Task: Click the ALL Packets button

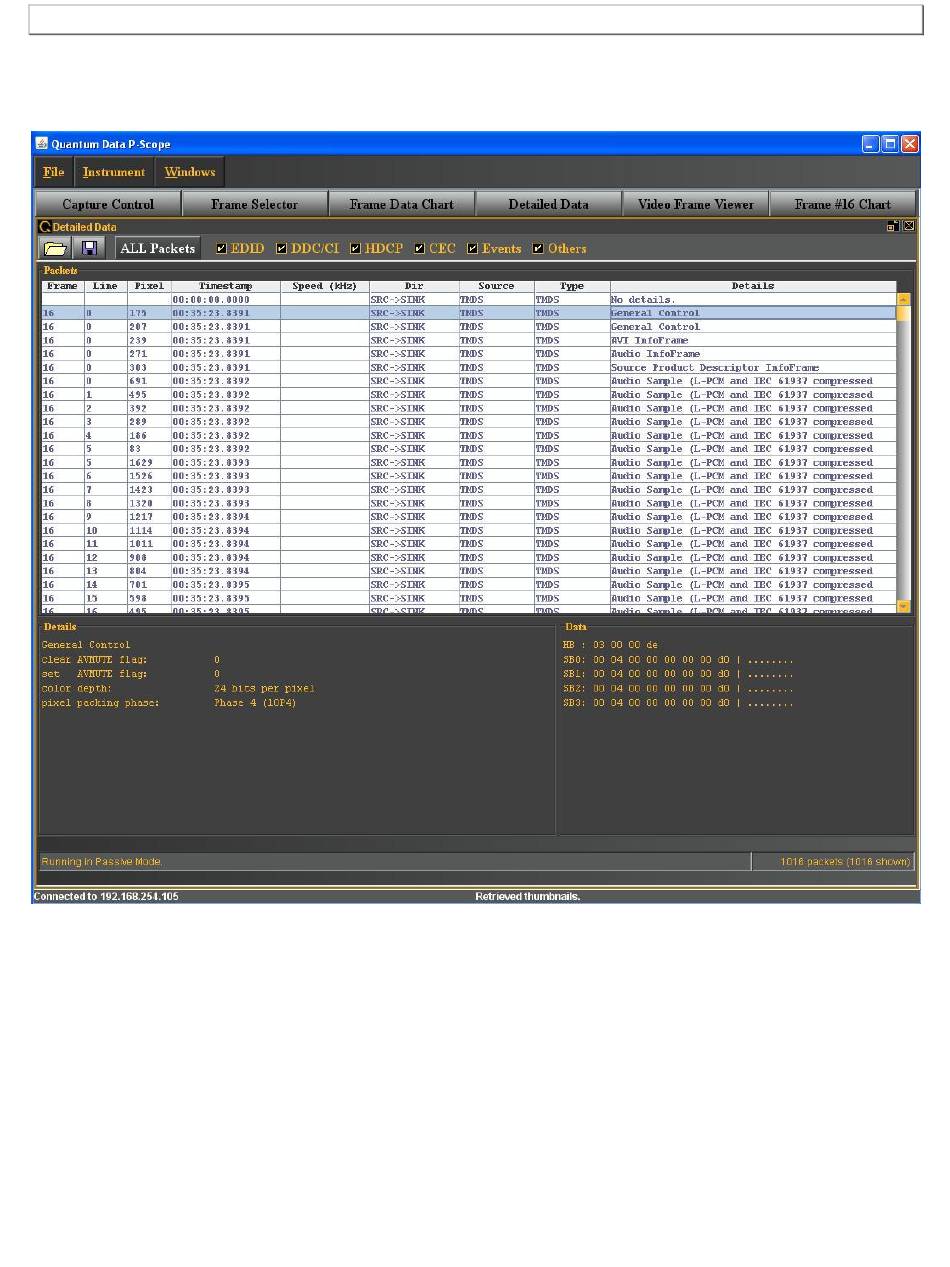Action: (x=157, y=248)
